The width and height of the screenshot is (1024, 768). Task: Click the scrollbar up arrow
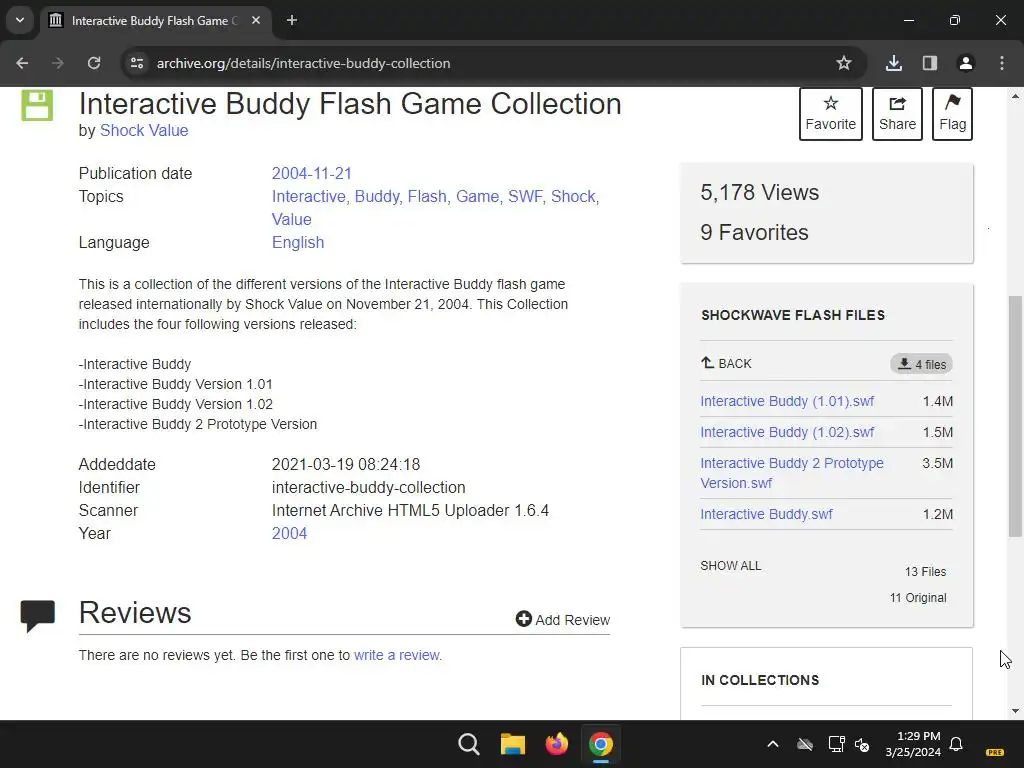1015,96
